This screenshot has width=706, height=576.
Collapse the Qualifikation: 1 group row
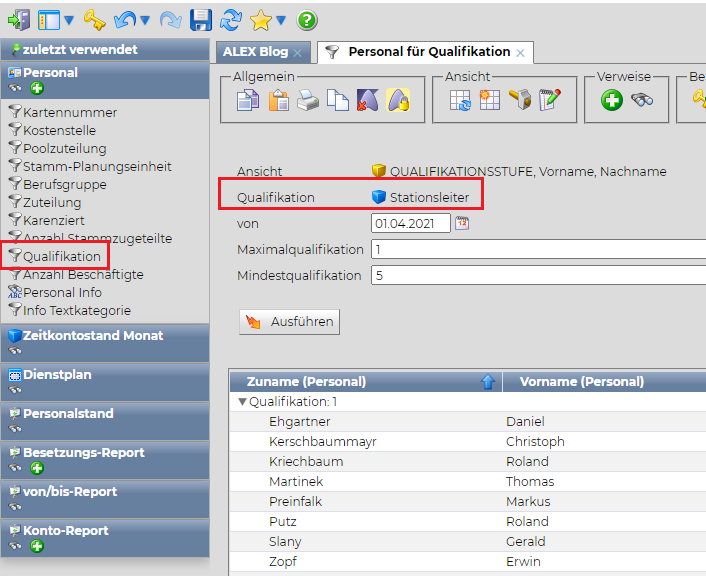pyautogui.click(x=242, y=402)
